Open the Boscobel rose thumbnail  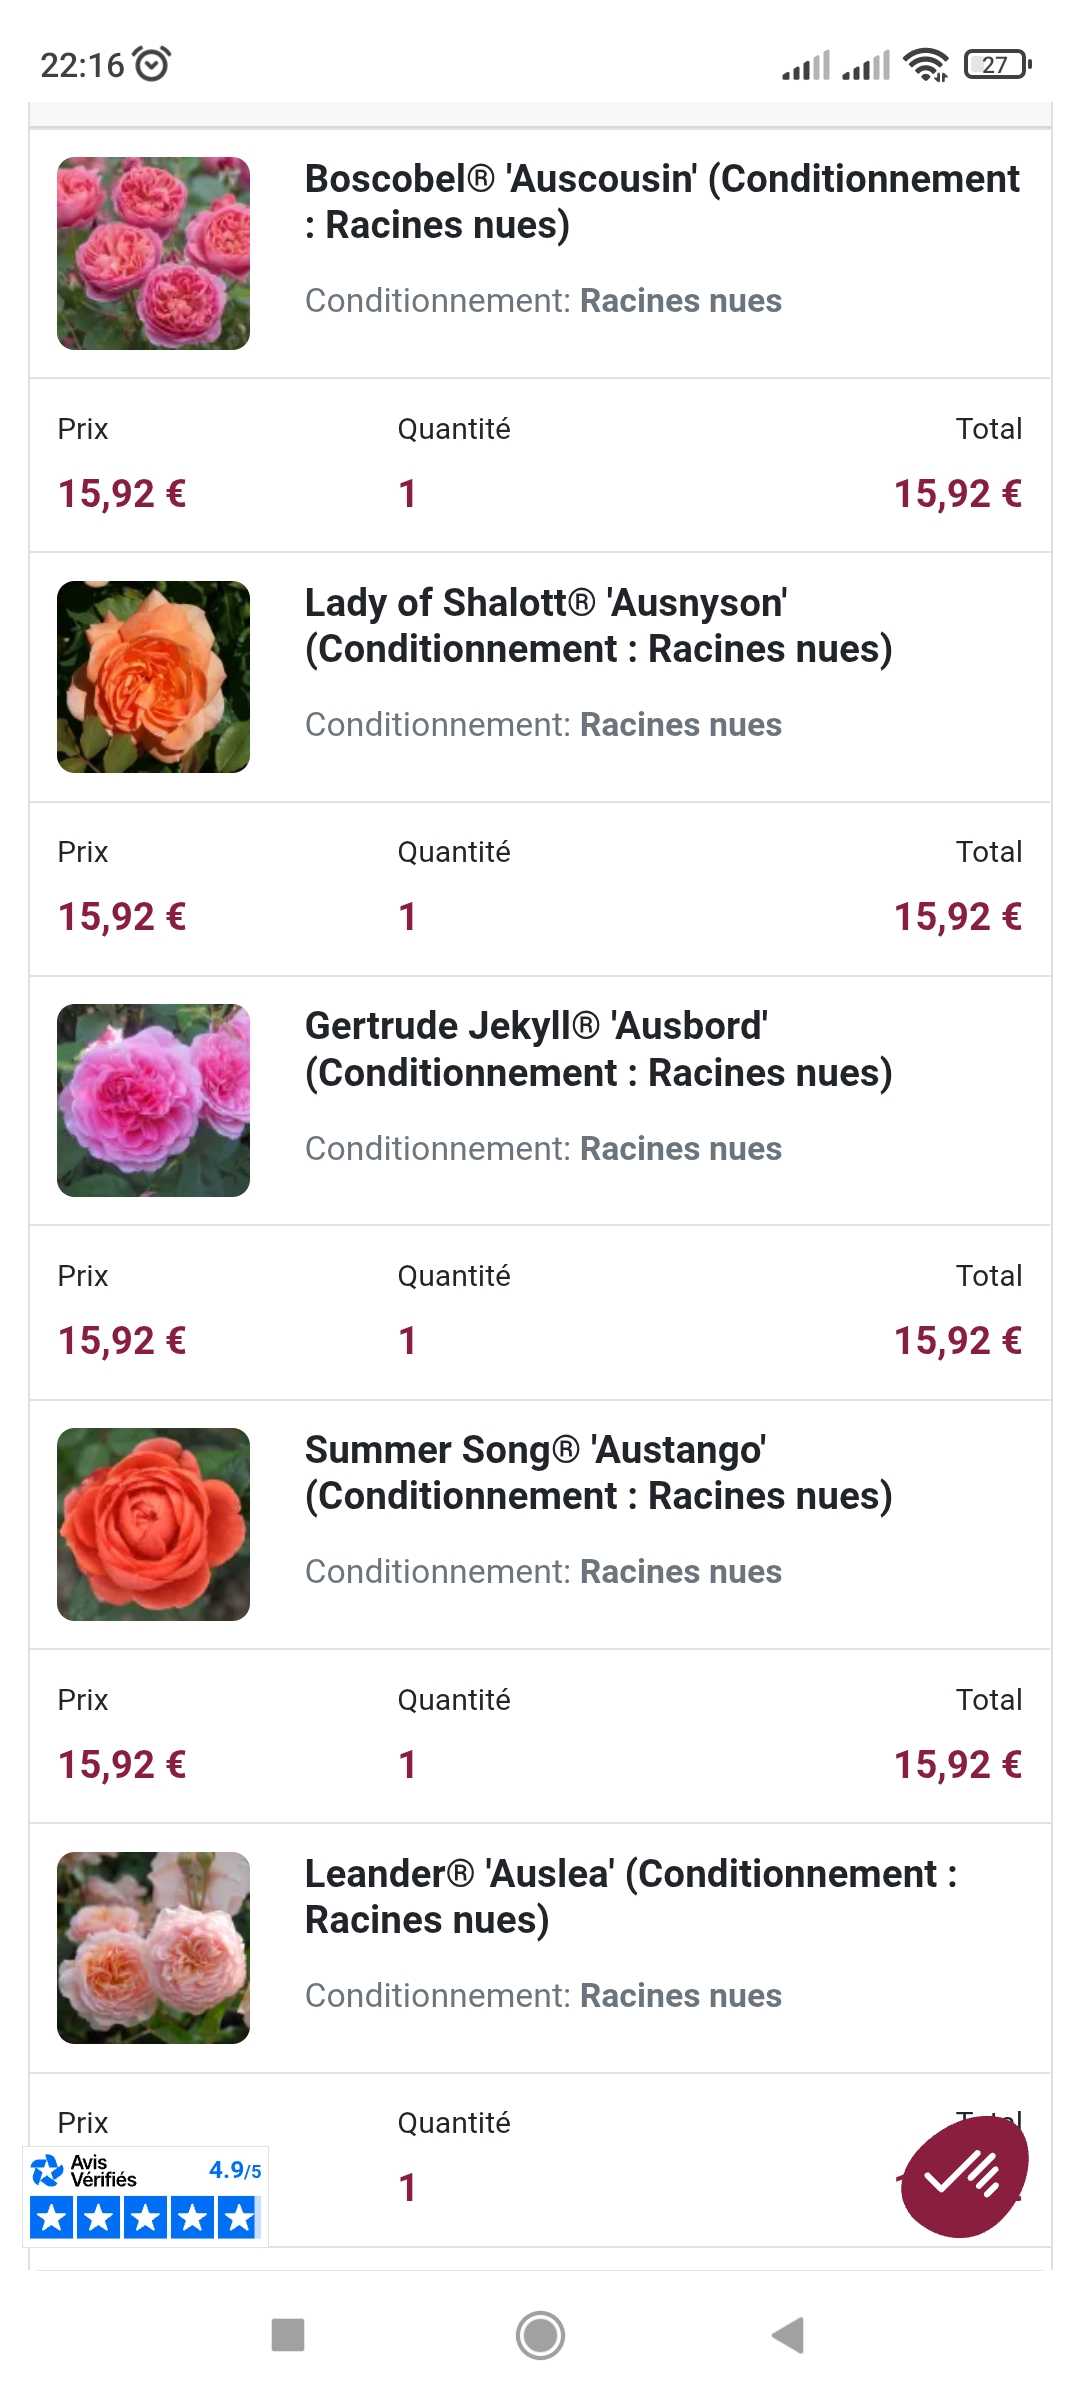point(153,253)
